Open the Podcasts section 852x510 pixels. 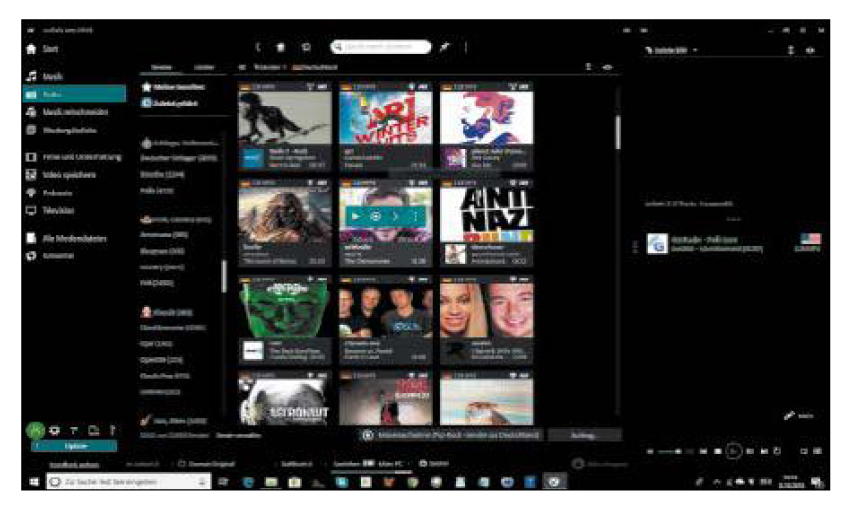[49, 193]
